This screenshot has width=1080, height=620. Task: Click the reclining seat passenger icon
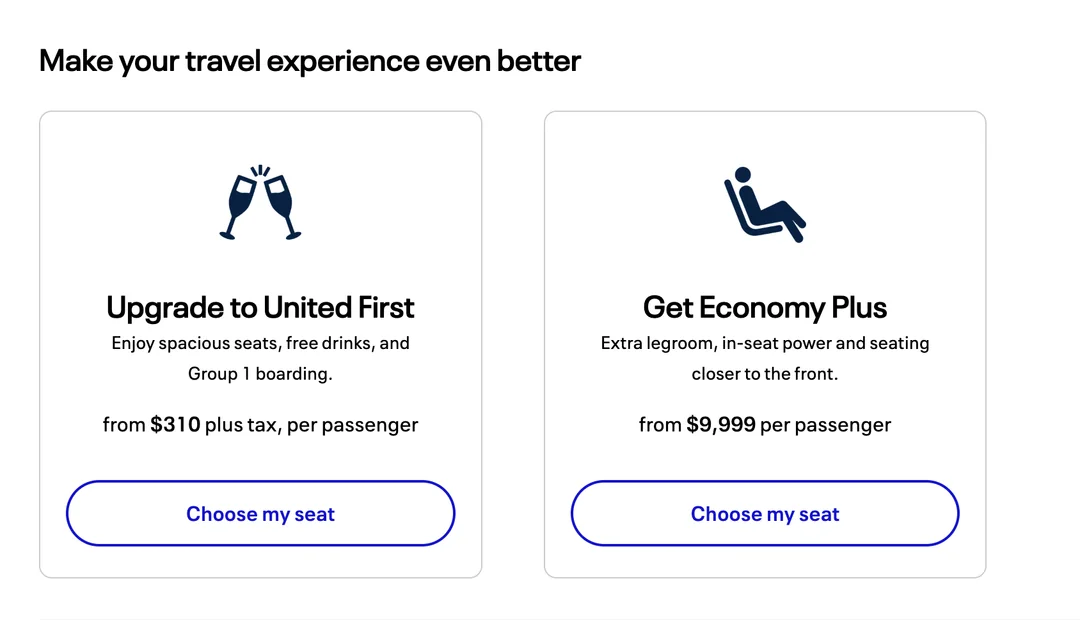tap(764, 206)
